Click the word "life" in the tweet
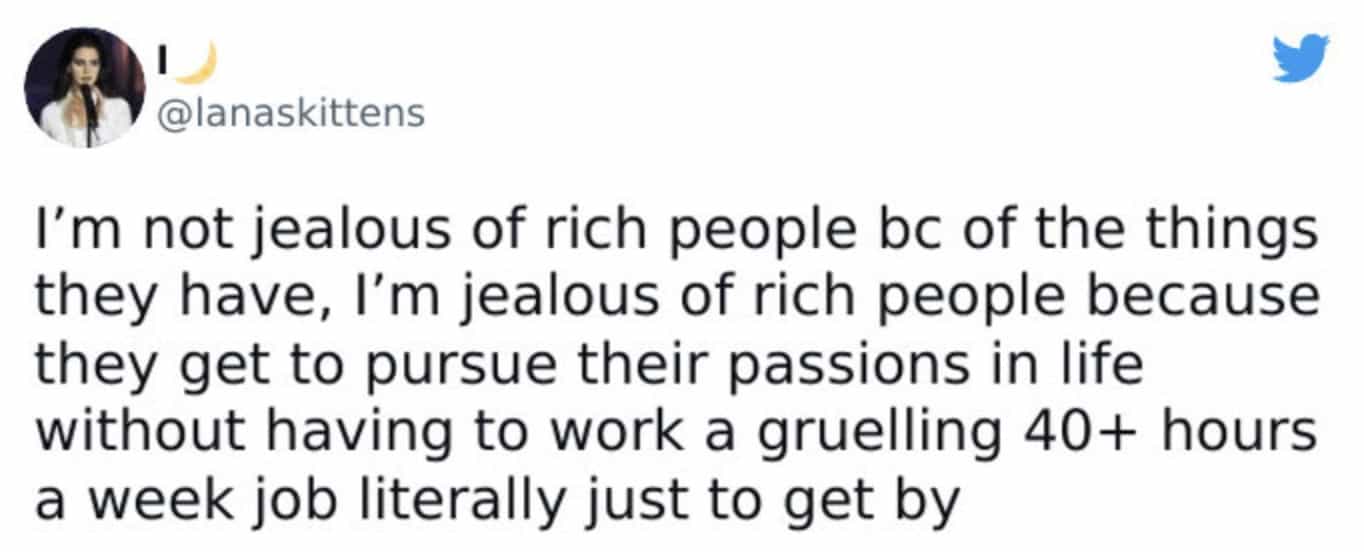 coord(1106,365)
